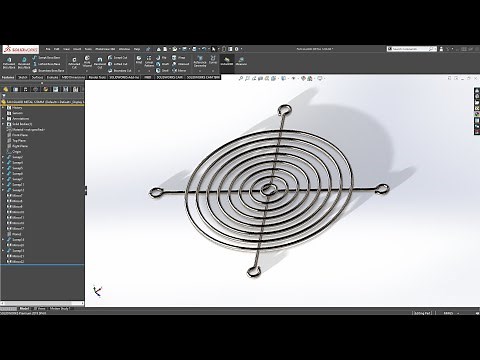The width and height of the screenshot is (480, 360).
Task: Open the Reference Geometry tool
Action: coord(200,61)
